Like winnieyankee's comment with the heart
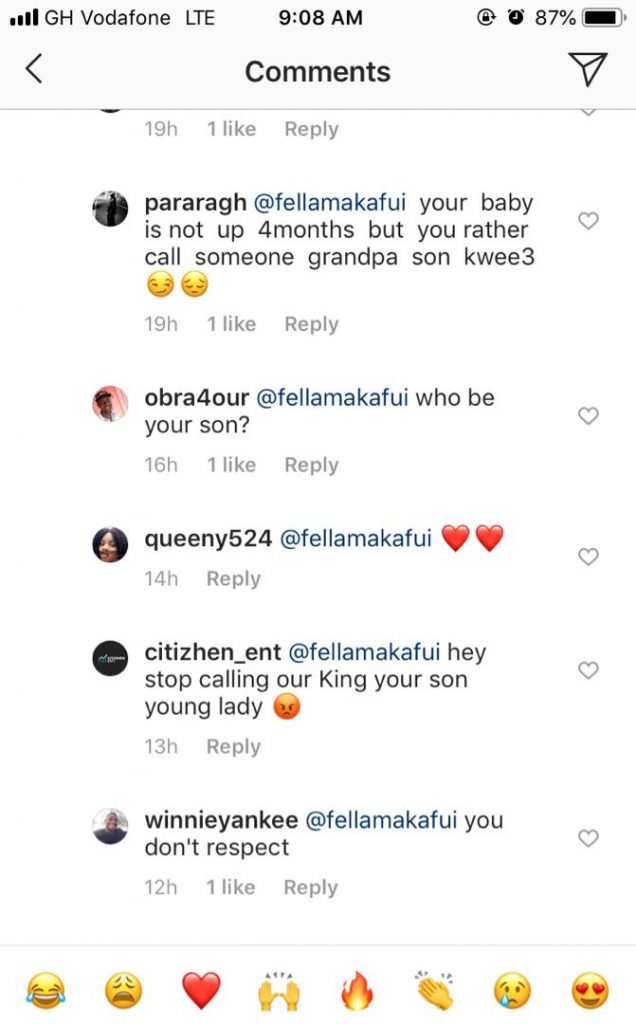Screen dimensions: 636x1024 point(589,838)
